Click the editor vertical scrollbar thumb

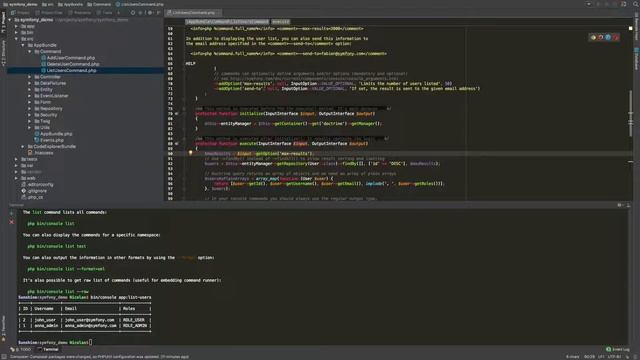tap(631, 113)
